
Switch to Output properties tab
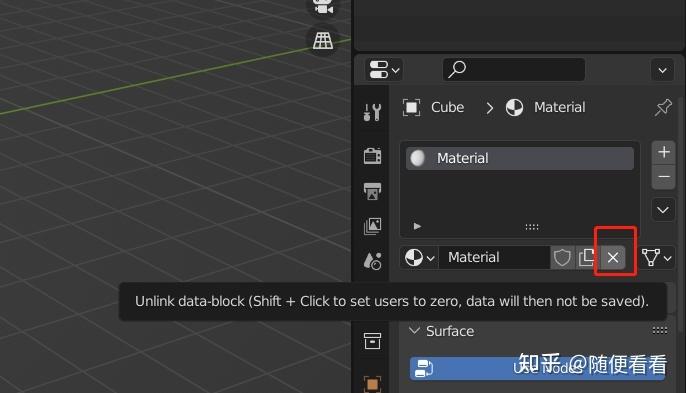[x=372, y=191]
